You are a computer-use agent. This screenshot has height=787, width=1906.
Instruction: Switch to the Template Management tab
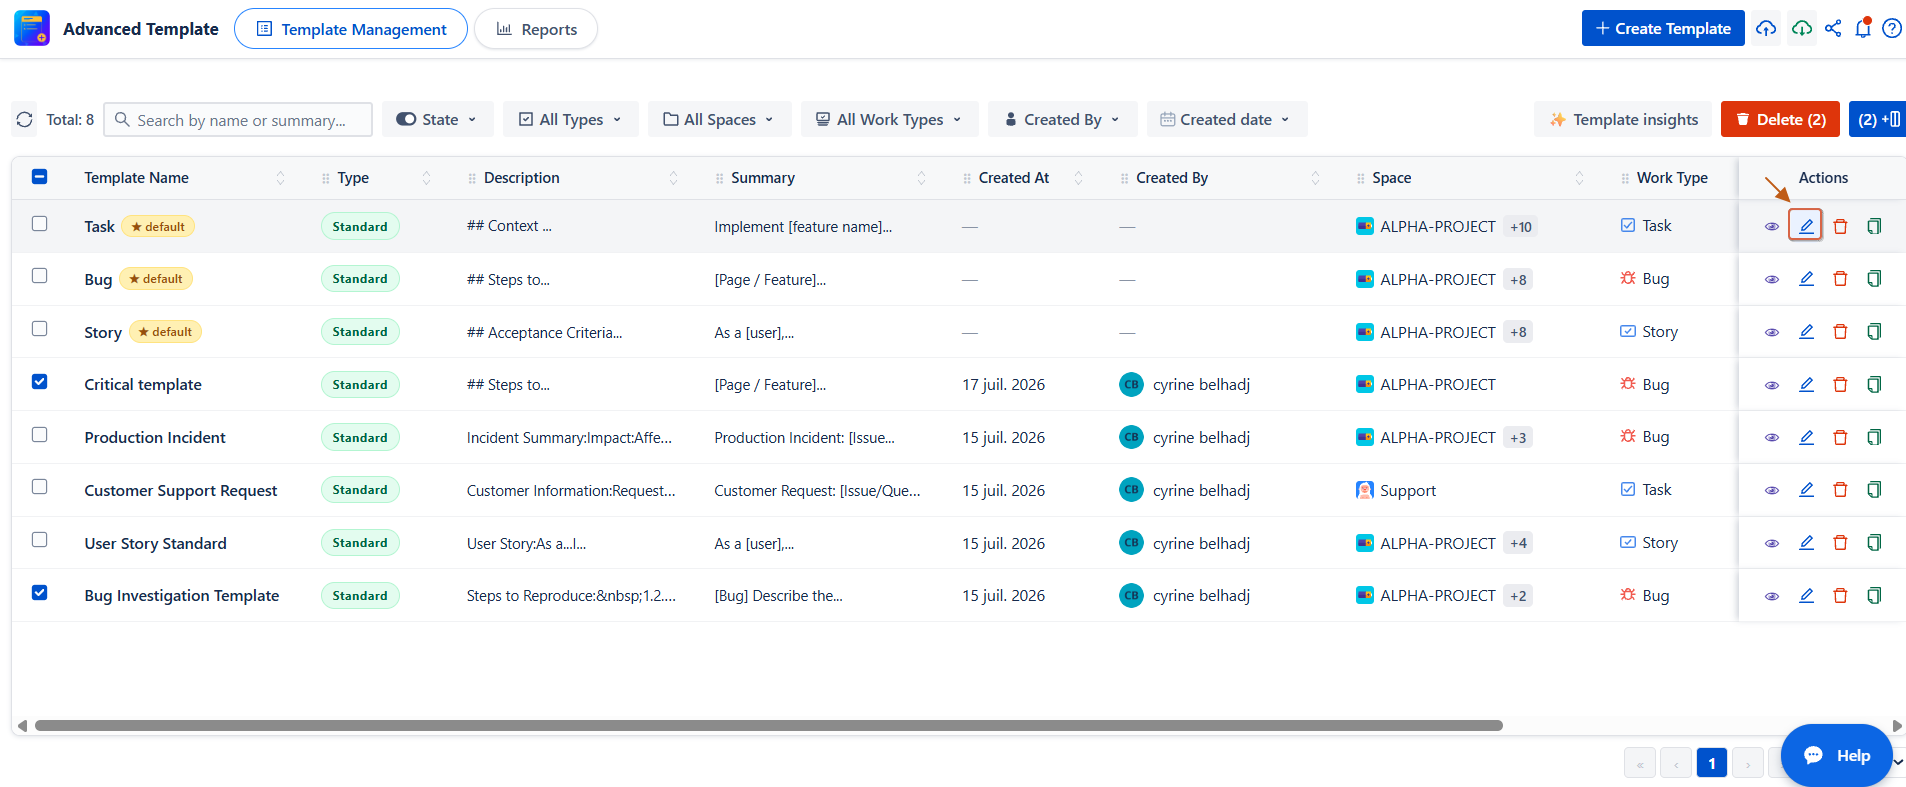[x=351, y=29]
